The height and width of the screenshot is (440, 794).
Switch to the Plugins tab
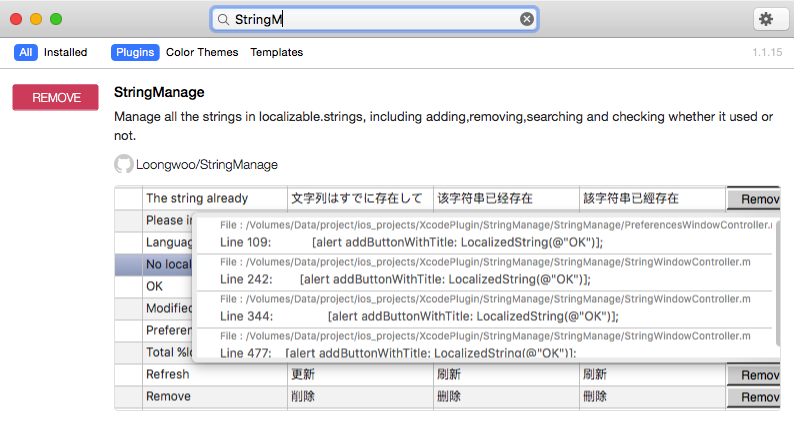click(135, 52)
